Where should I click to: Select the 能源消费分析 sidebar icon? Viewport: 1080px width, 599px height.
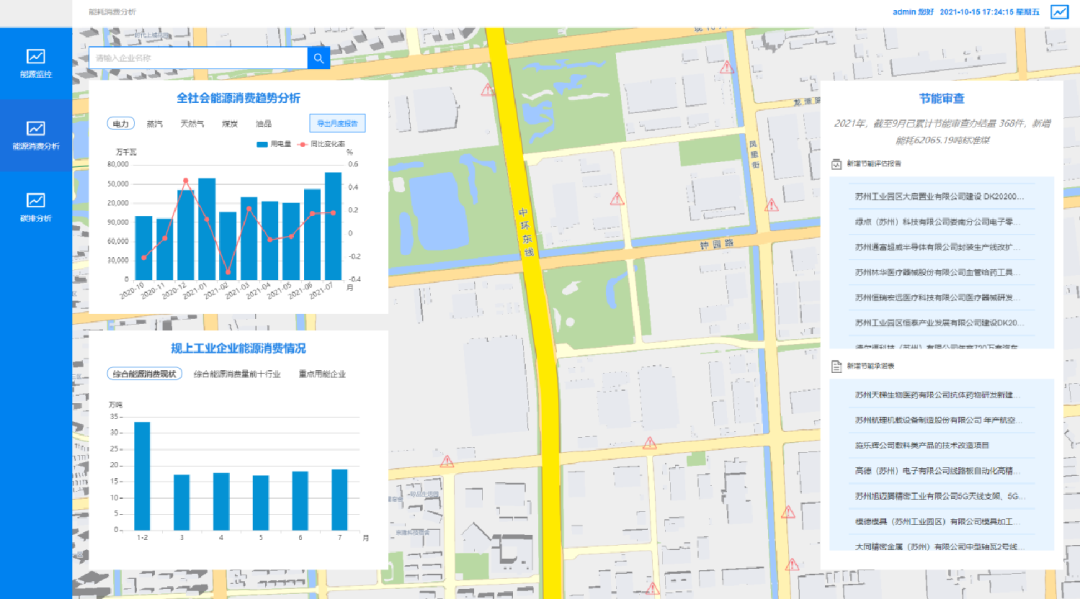(35, 135)
